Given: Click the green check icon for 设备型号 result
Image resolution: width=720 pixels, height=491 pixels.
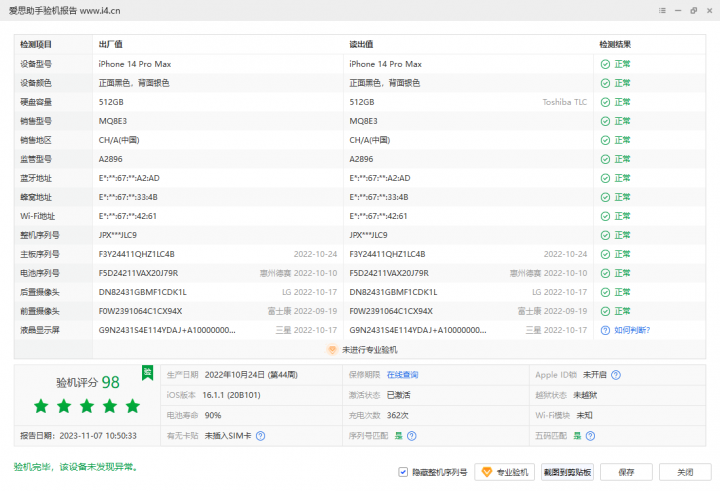Looking at the screenshot, I should click(x=605, y=64).
